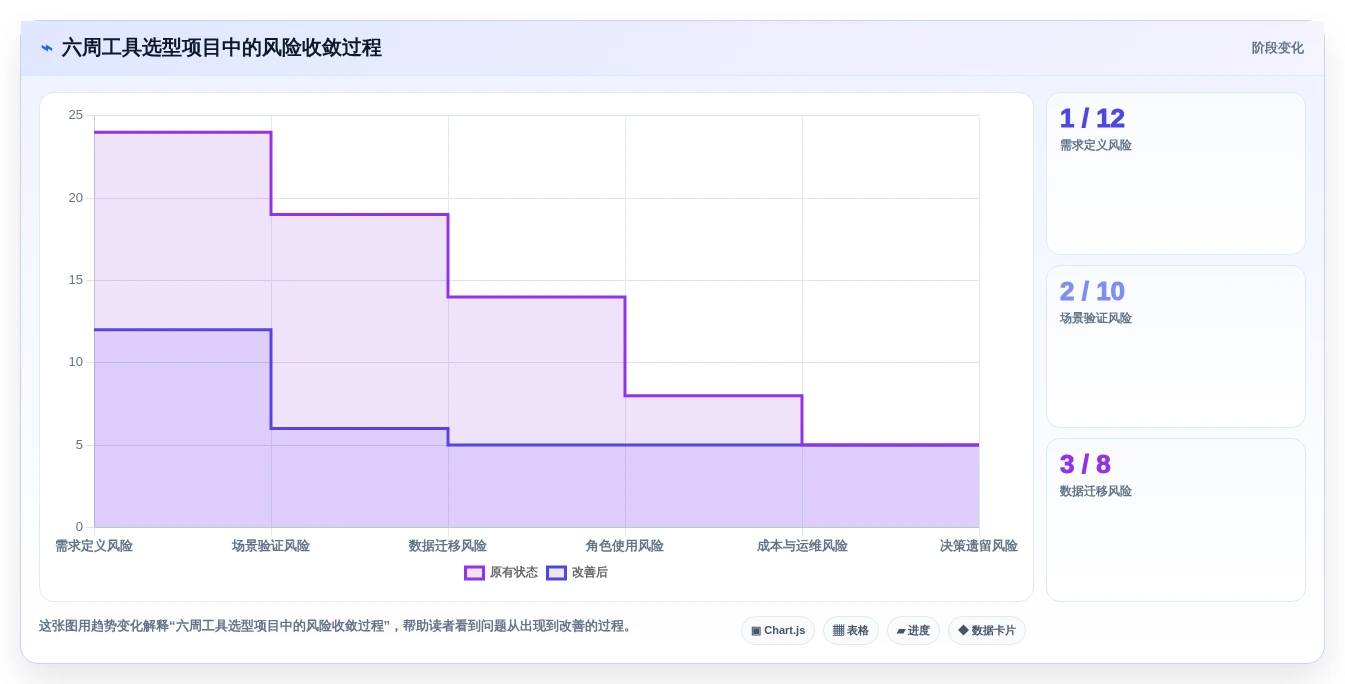The image size is (1345, 684).
Task: Click the description sentence below the chart
Action: pos(337,626)
